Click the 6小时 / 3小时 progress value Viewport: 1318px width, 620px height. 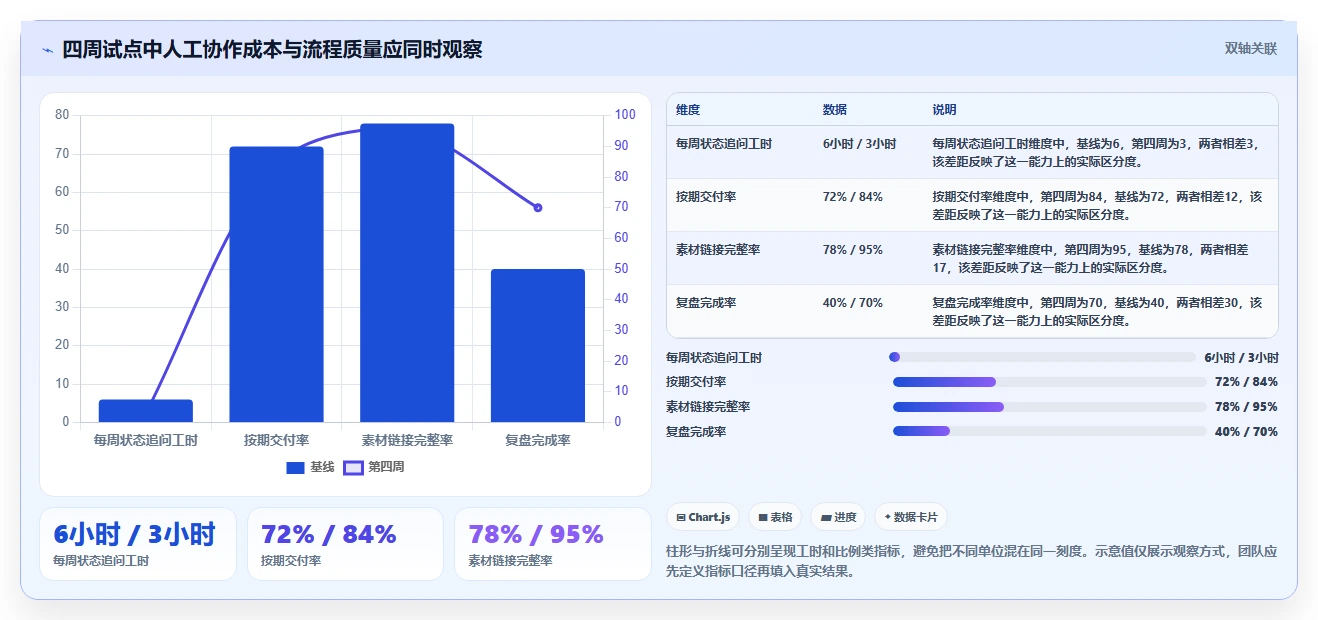click(x=1241, y=357)
